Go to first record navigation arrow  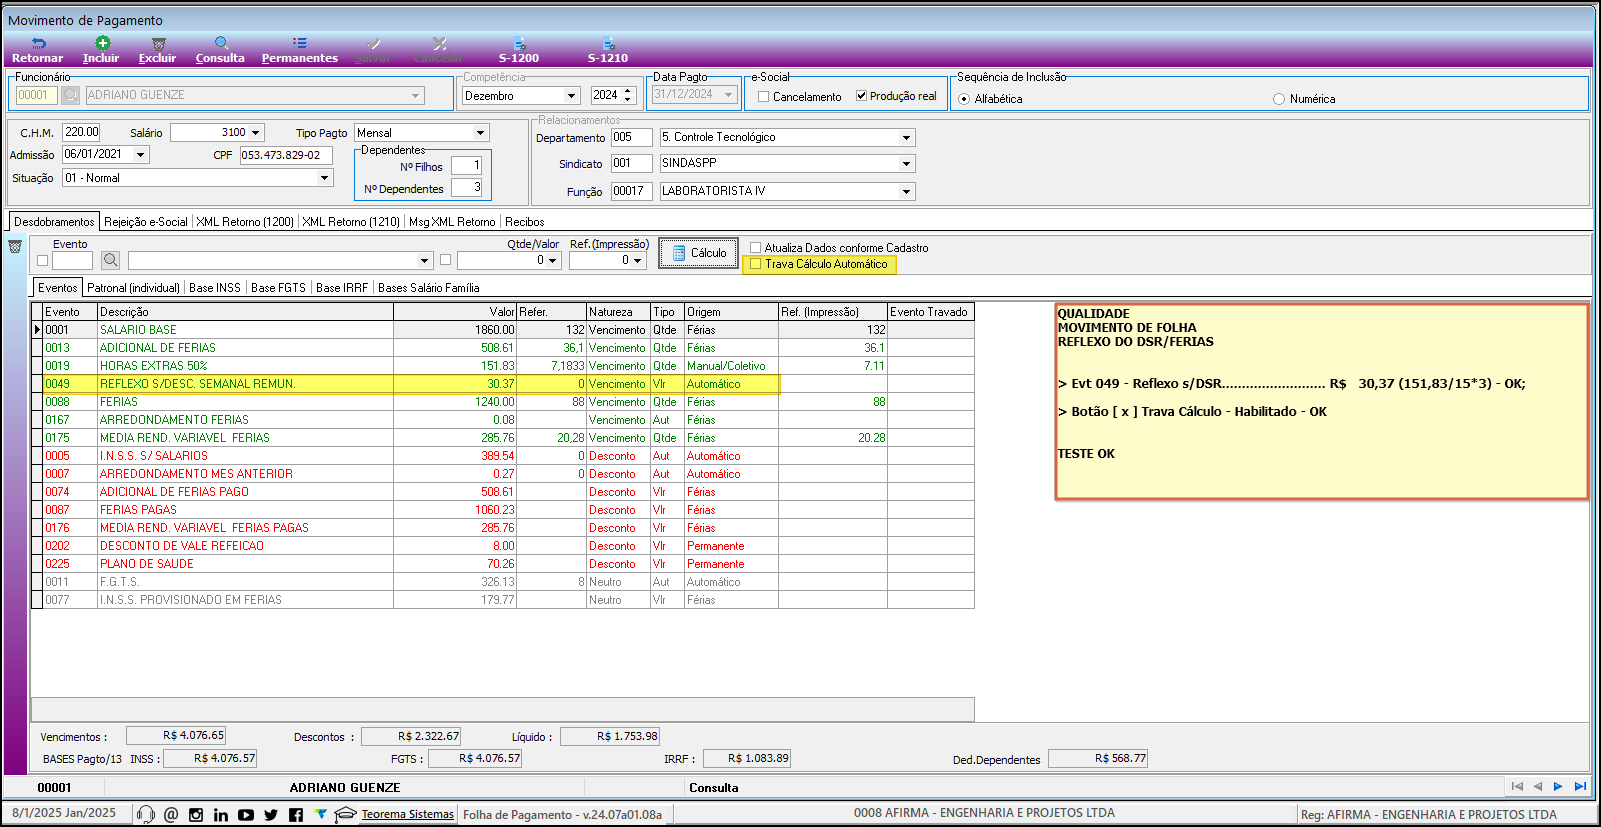(1517, 787)
